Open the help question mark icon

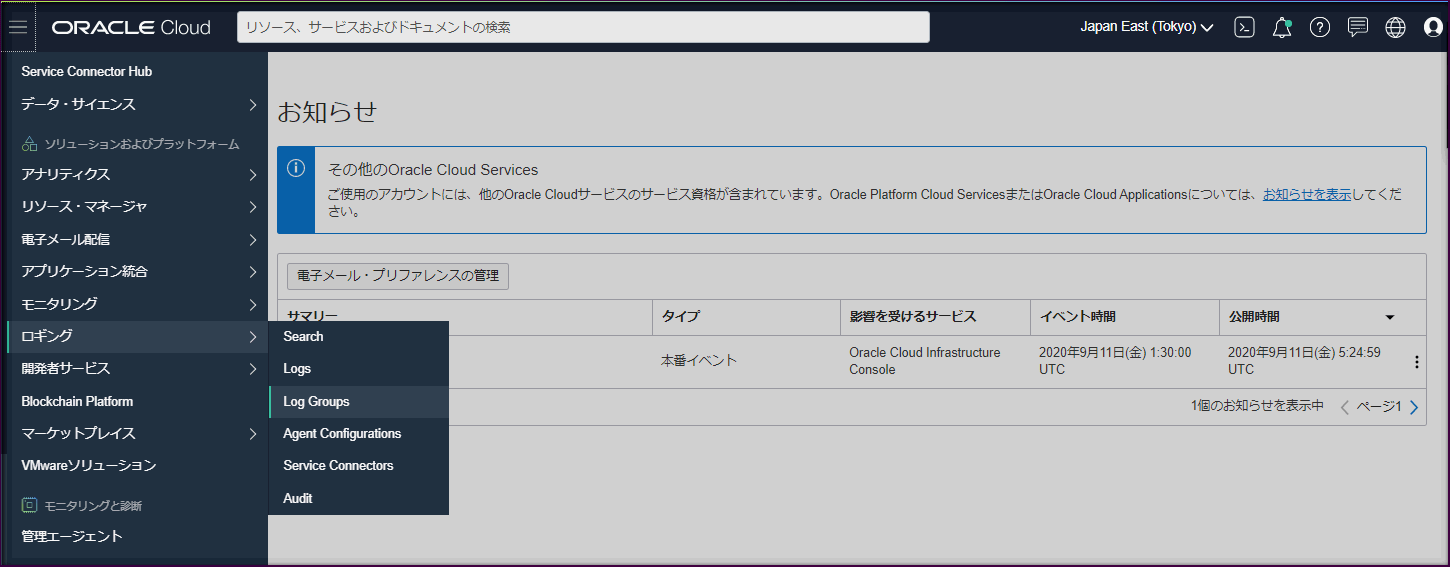click(1320, 27)
